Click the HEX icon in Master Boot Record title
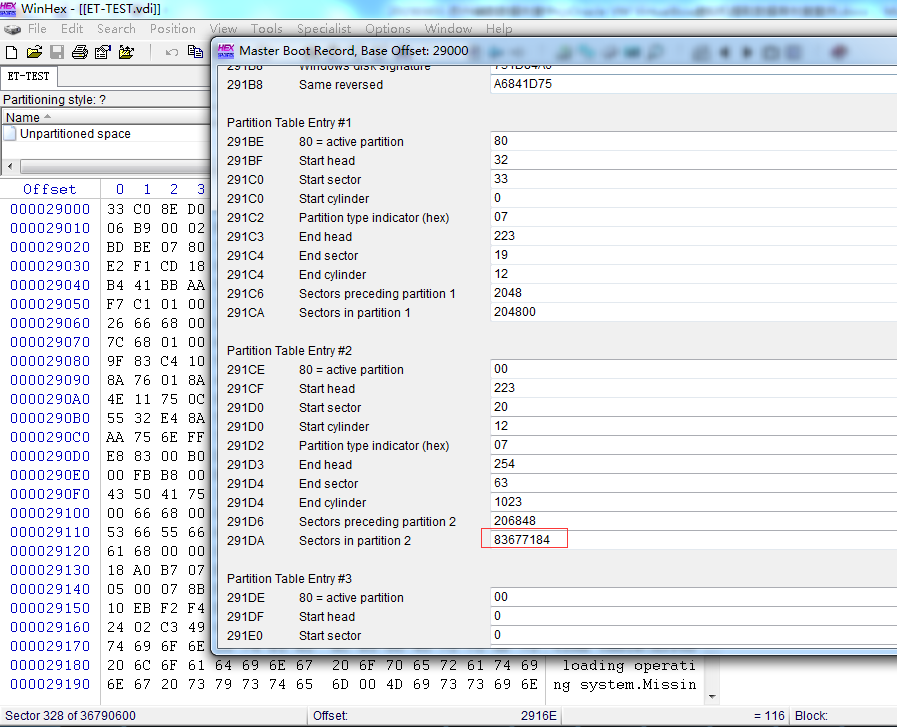Viewport: 897px width, 727px height. click(x=226, y=51)
